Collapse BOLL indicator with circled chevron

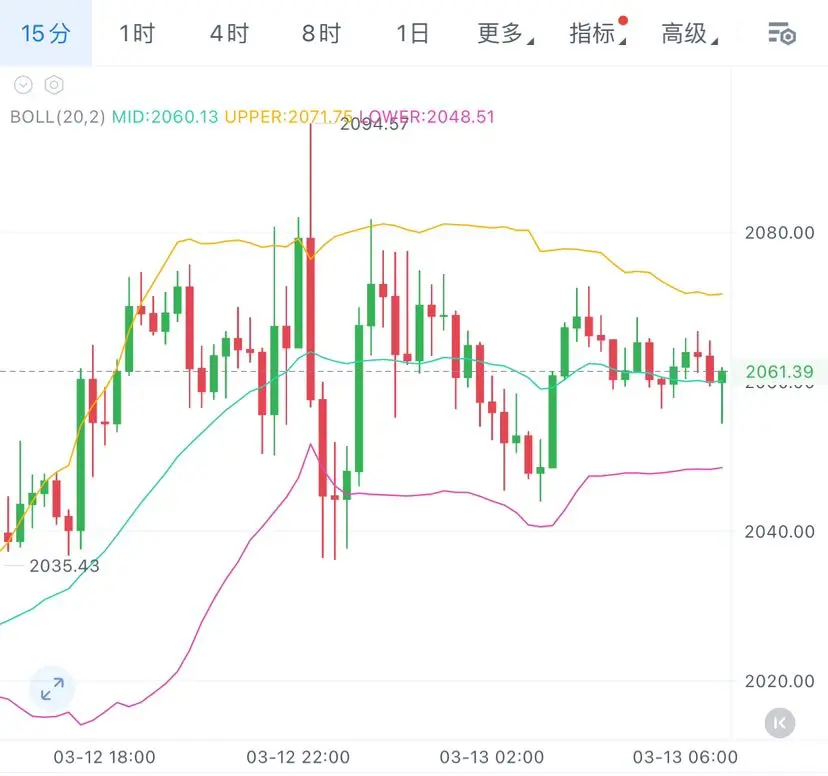pyautogui.click(x=24, y=86)
